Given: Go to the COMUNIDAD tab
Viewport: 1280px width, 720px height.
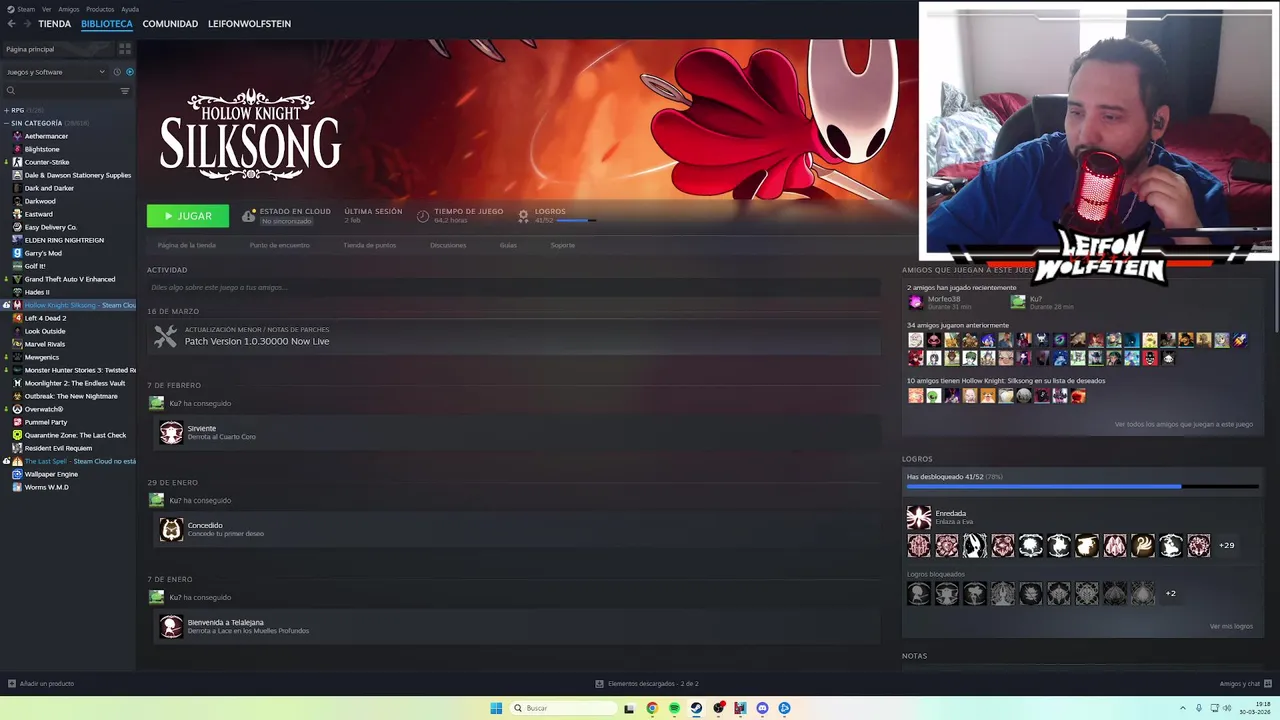Looking at the screenshot, I should click(x=170, y=23).
